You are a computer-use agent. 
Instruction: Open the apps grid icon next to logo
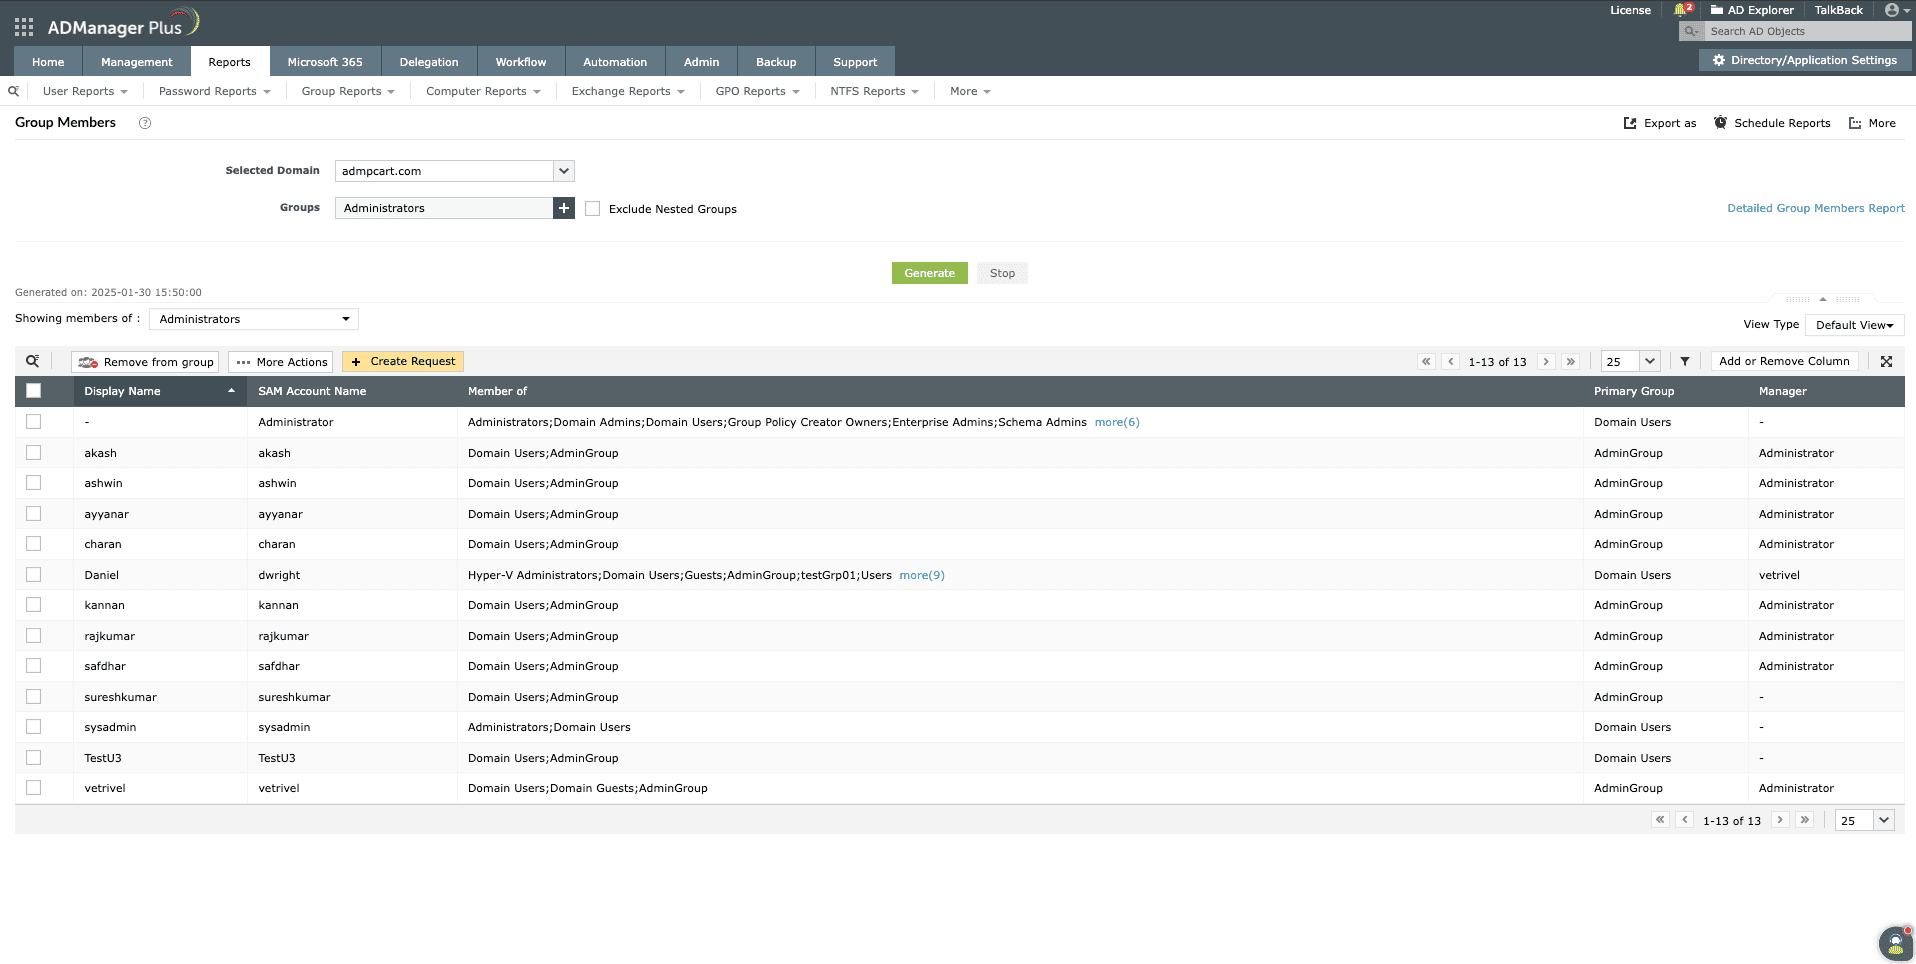pyautogui.click(x=23, y=26)
